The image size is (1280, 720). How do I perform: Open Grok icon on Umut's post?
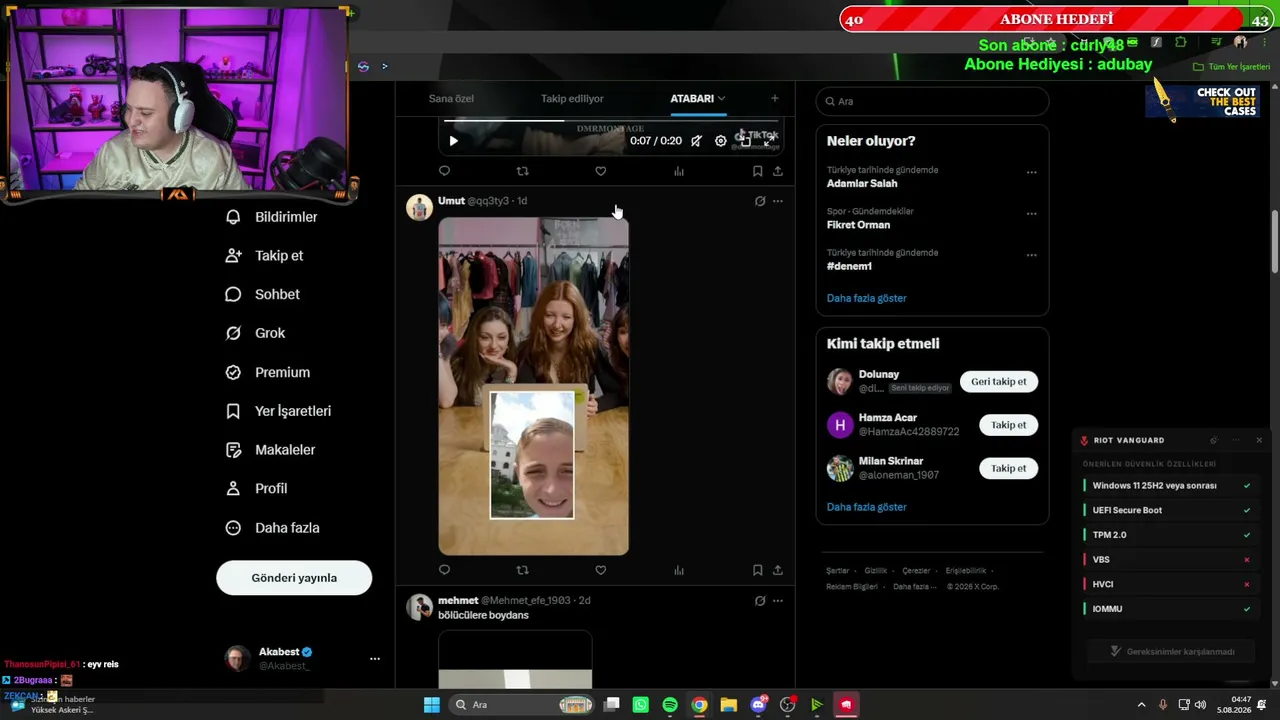(x=760, y=201)
